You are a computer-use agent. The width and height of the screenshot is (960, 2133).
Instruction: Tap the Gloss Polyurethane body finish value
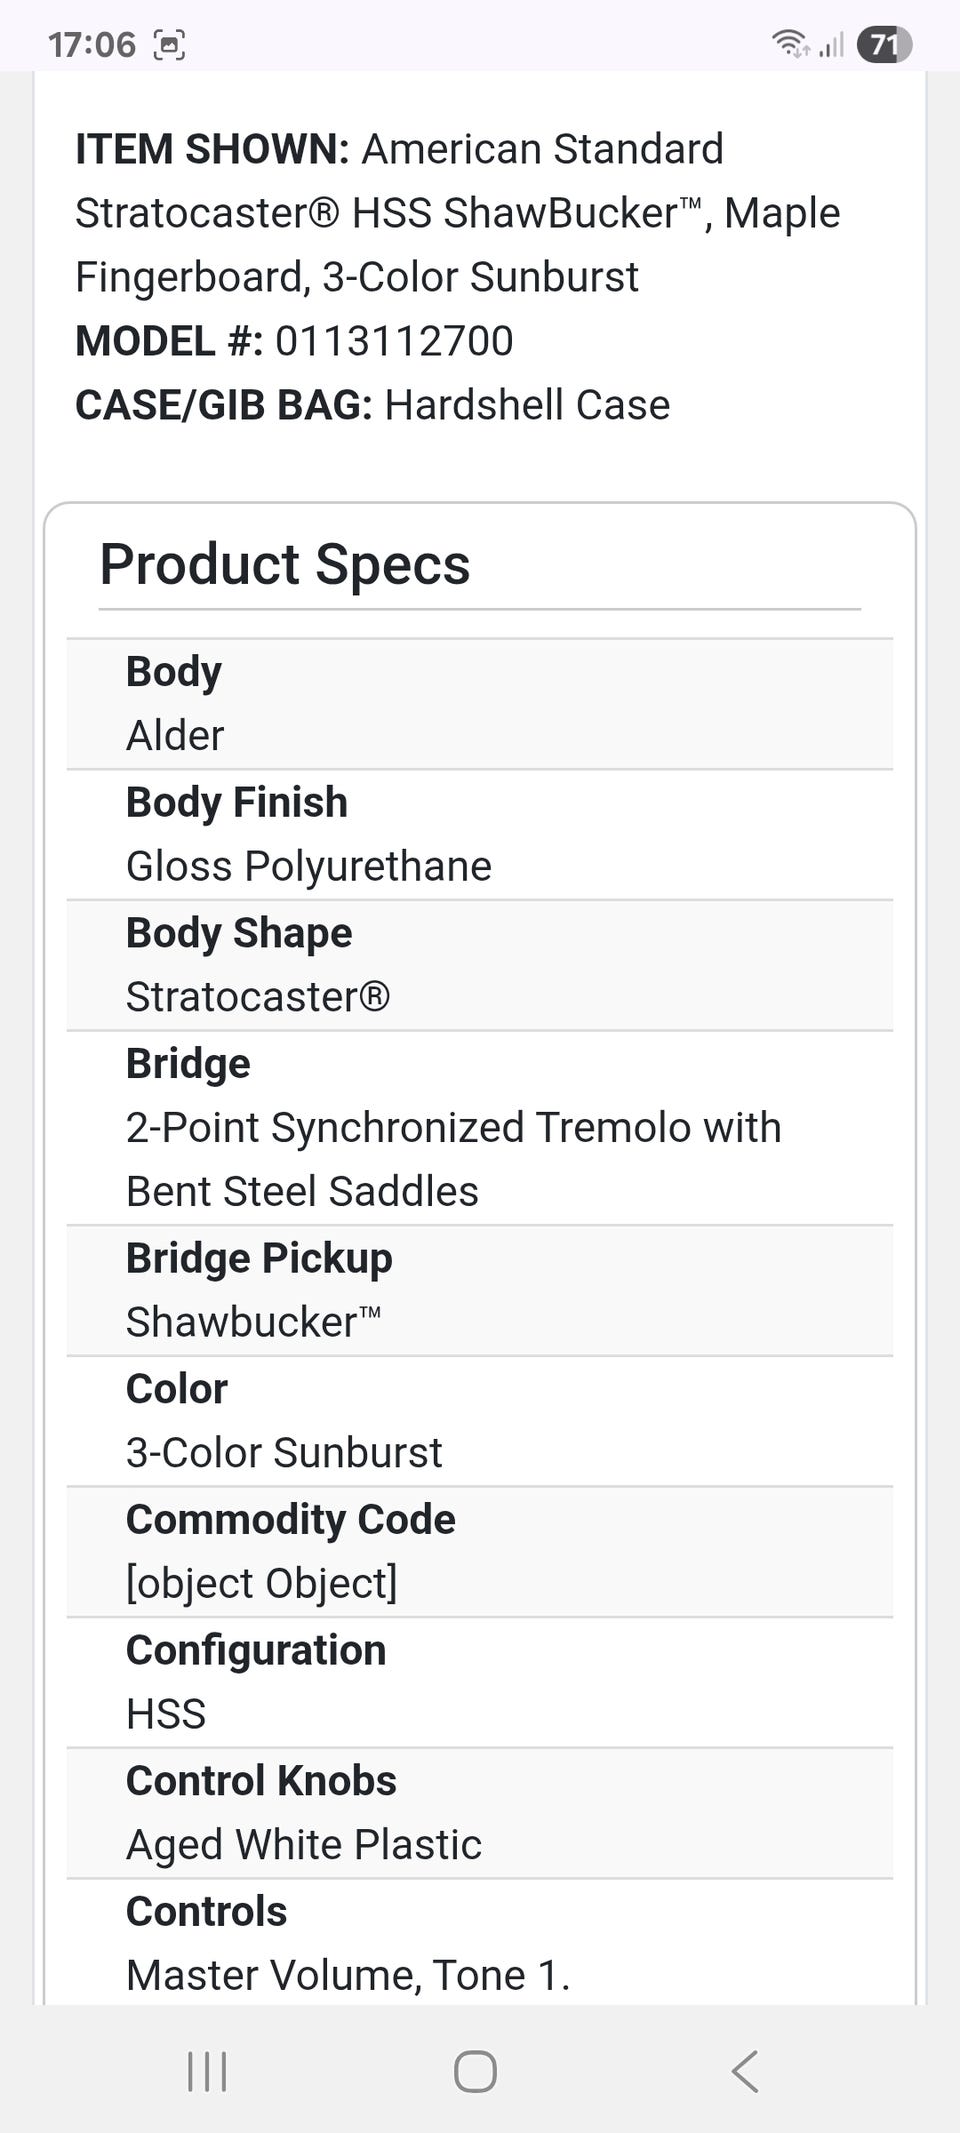(309, 866)
